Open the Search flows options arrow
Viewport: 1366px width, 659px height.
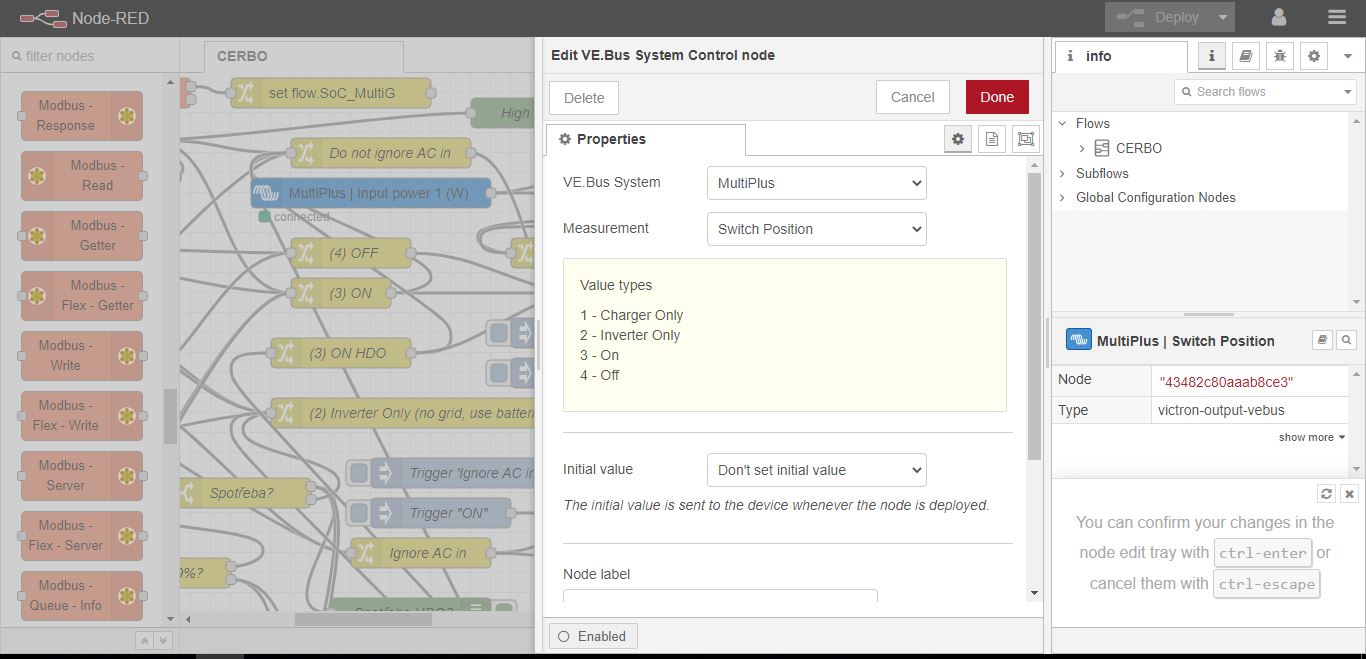point(1348,91)
